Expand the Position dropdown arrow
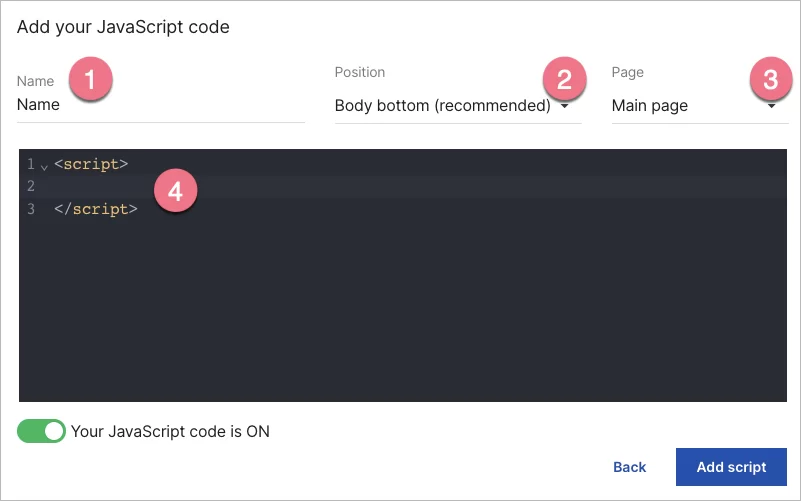This screenshot has height=501, width=801. 565,106
